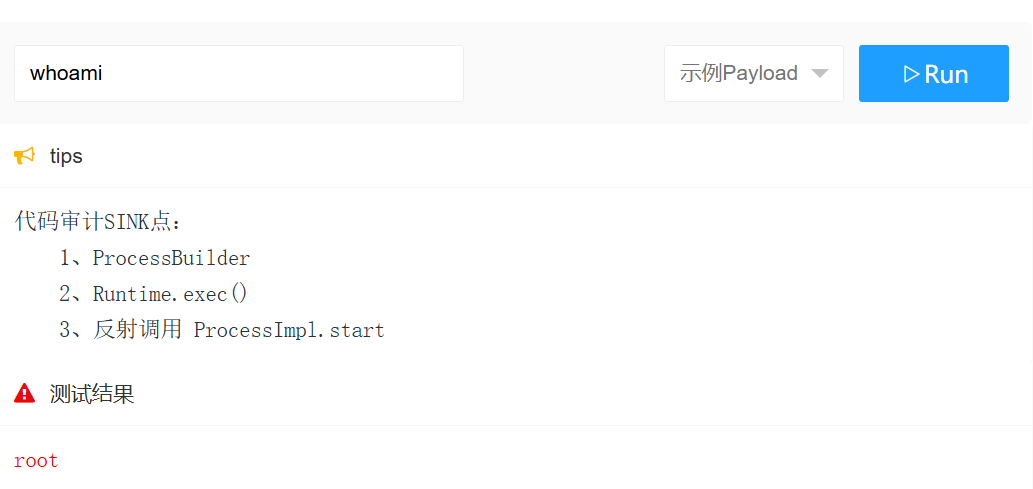Focus the whoami command input field

click(x=238, y=73)
